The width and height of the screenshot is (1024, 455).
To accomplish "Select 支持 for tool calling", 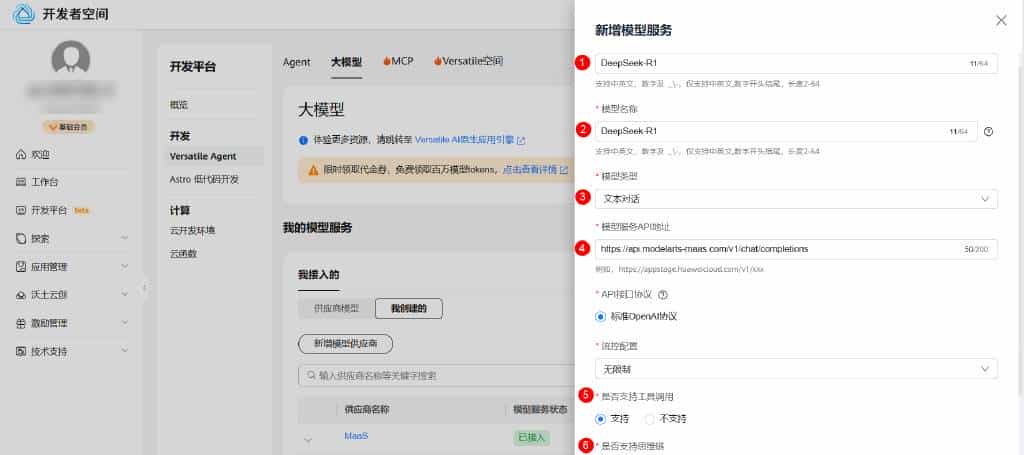I will (601, 418).
